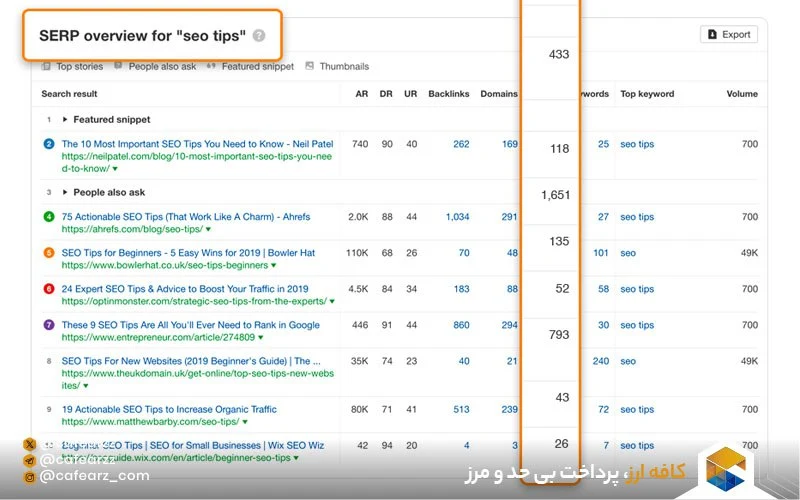The height and width of the screenshot is (500, 800).
Task: Open '19 Actionable SEO Tips' title link
Action: coord(169,409)
